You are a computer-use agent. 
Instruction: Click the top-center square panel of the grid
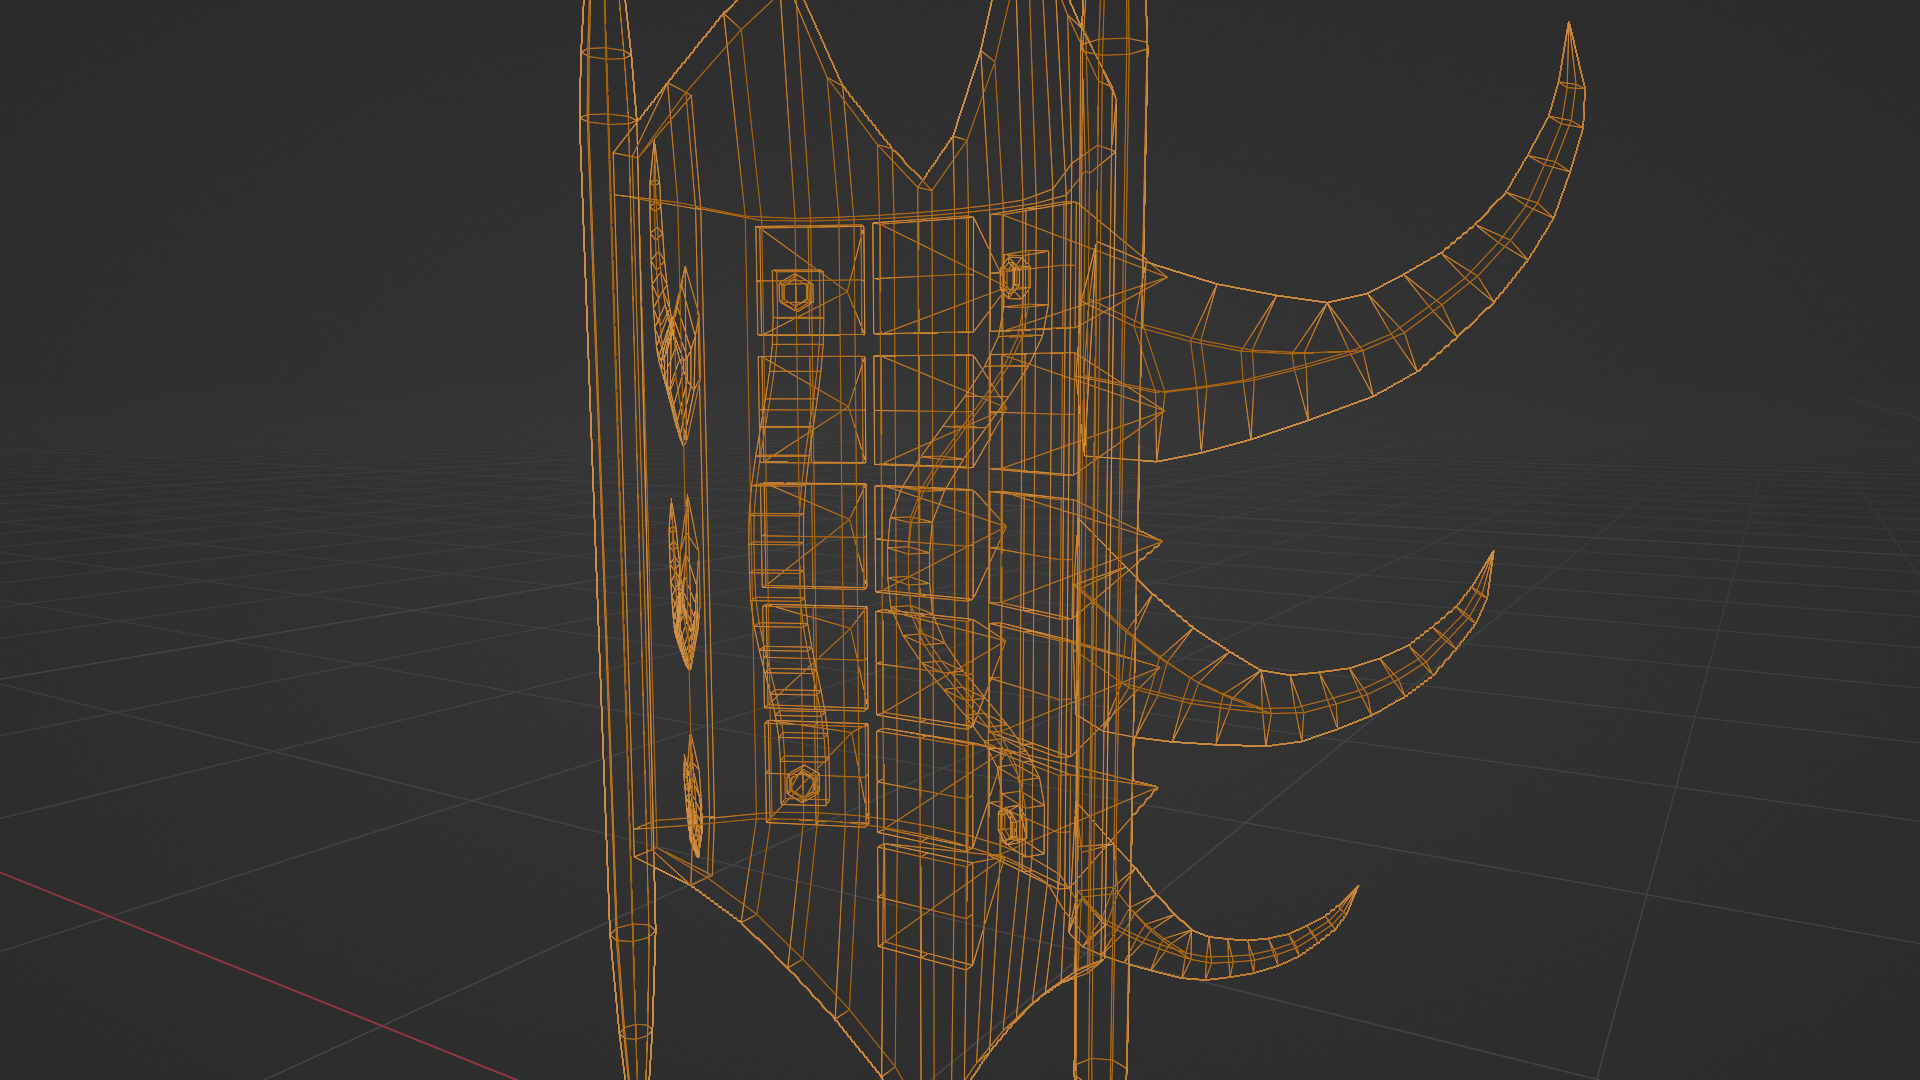925,276
